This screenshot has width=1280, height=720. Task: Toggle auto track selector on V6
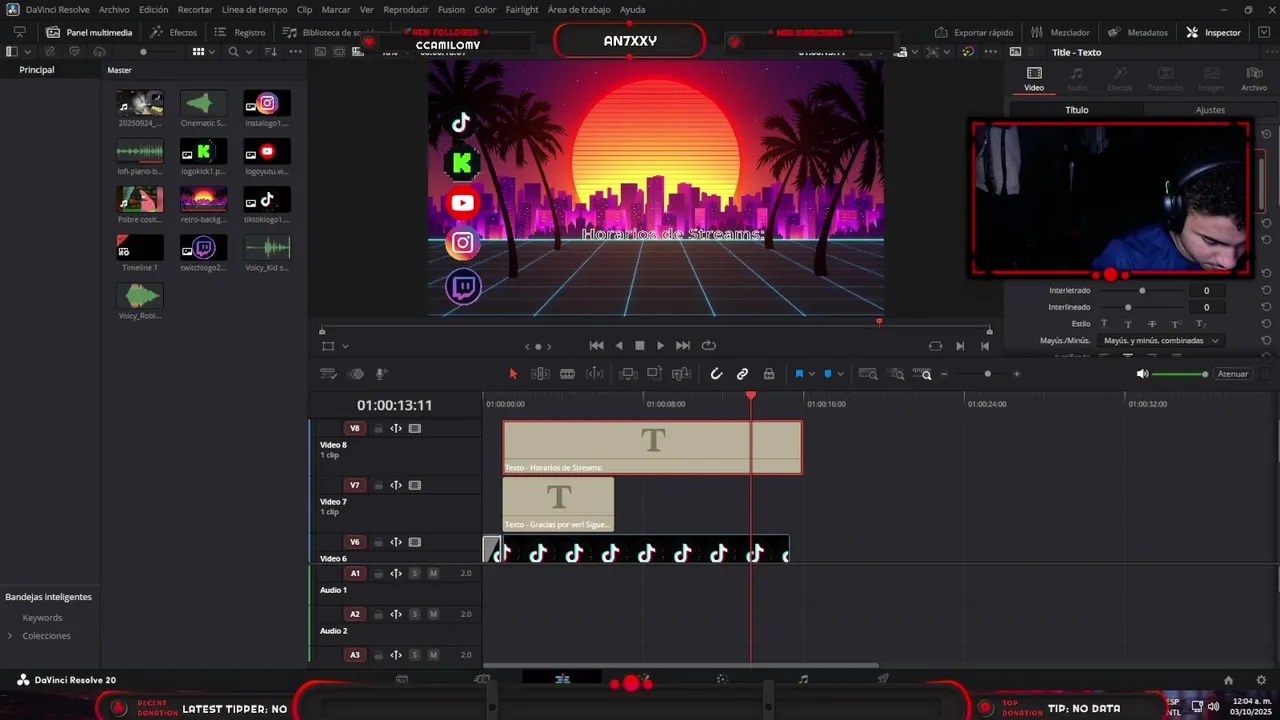(396, 543)
